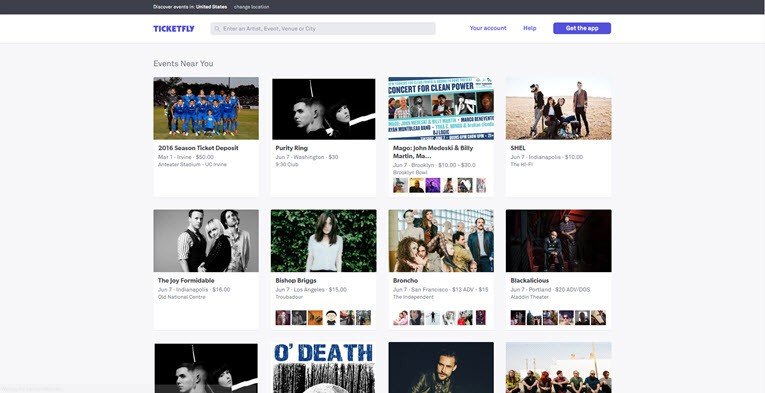The image size is (765, 393).
Task: Open the Help page
Action: click(x=530, y=28)
